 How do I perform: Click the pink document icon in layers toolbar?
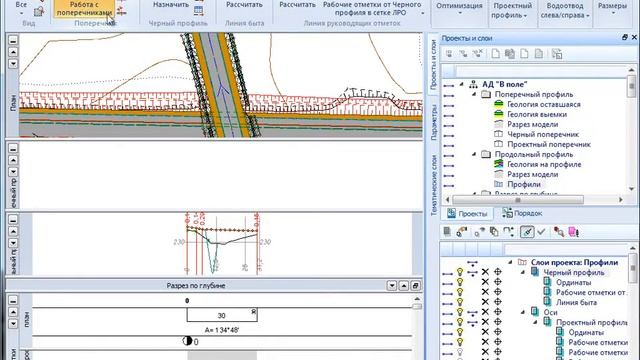coord(573,232)
